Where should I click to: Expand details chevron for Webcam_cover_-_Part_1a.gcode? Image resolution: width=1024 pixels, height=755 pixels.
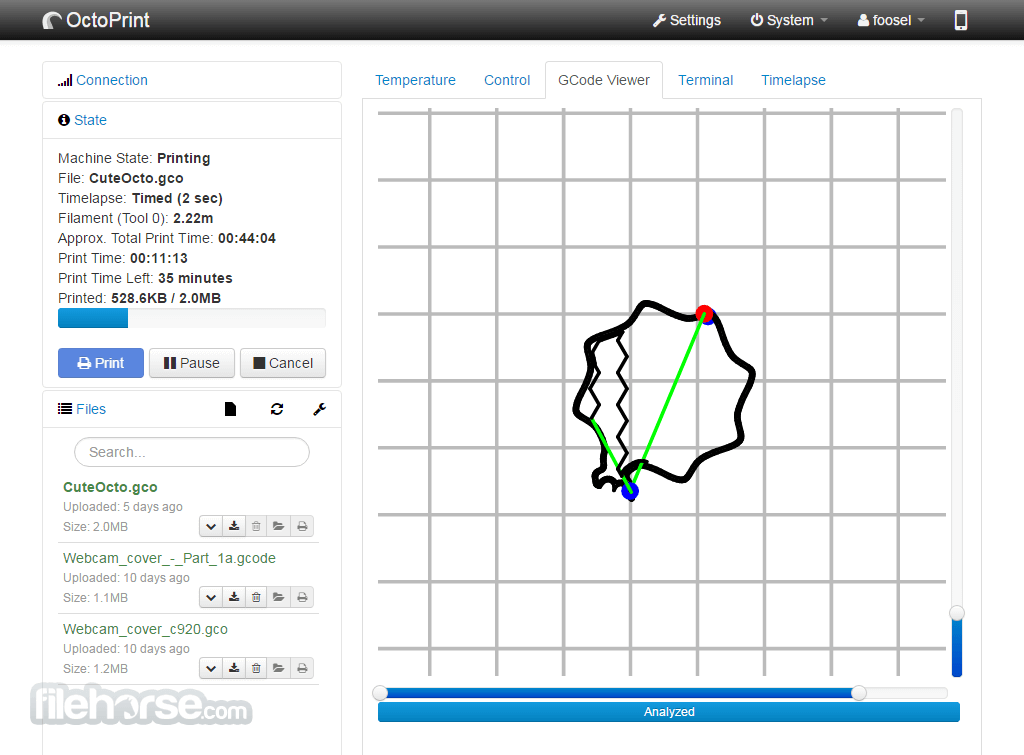point(210,597)
